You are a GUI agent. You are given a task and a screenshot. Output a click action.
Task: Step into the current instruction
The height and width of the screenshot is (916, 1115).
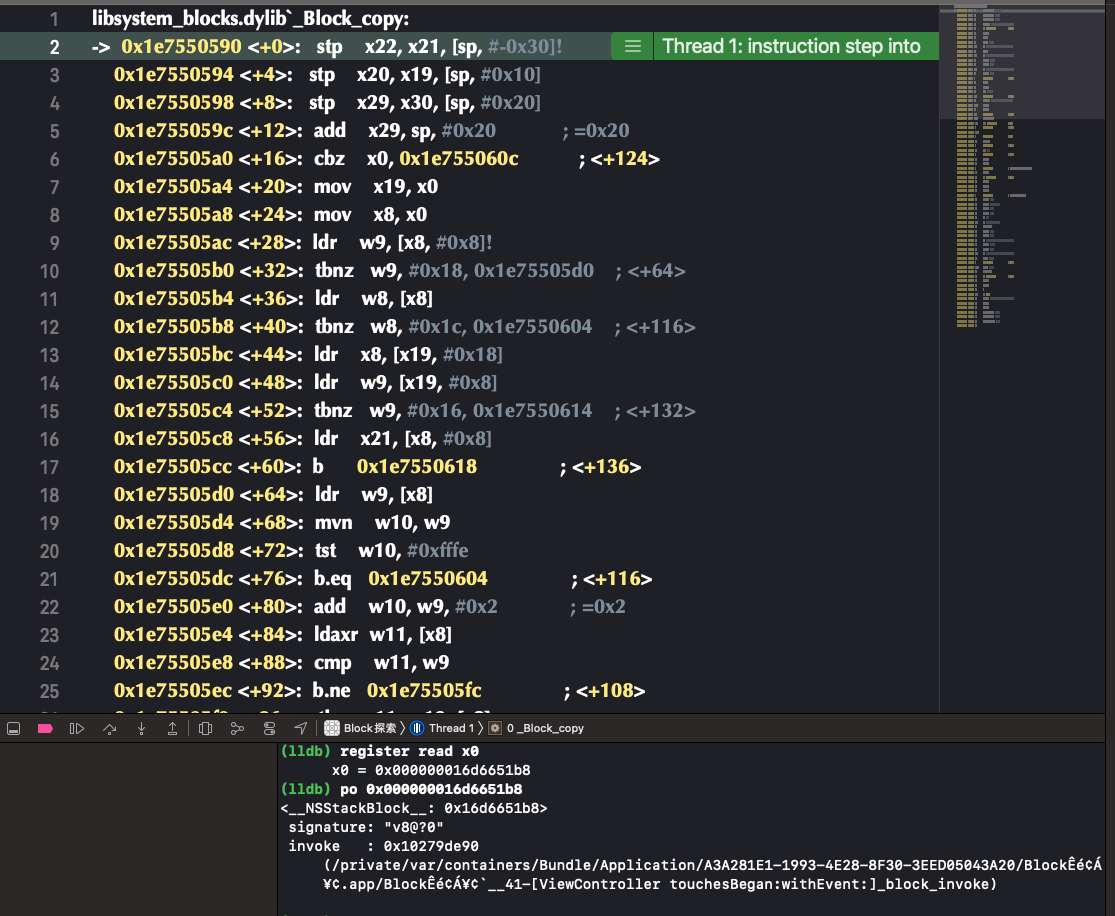point(142,728)
